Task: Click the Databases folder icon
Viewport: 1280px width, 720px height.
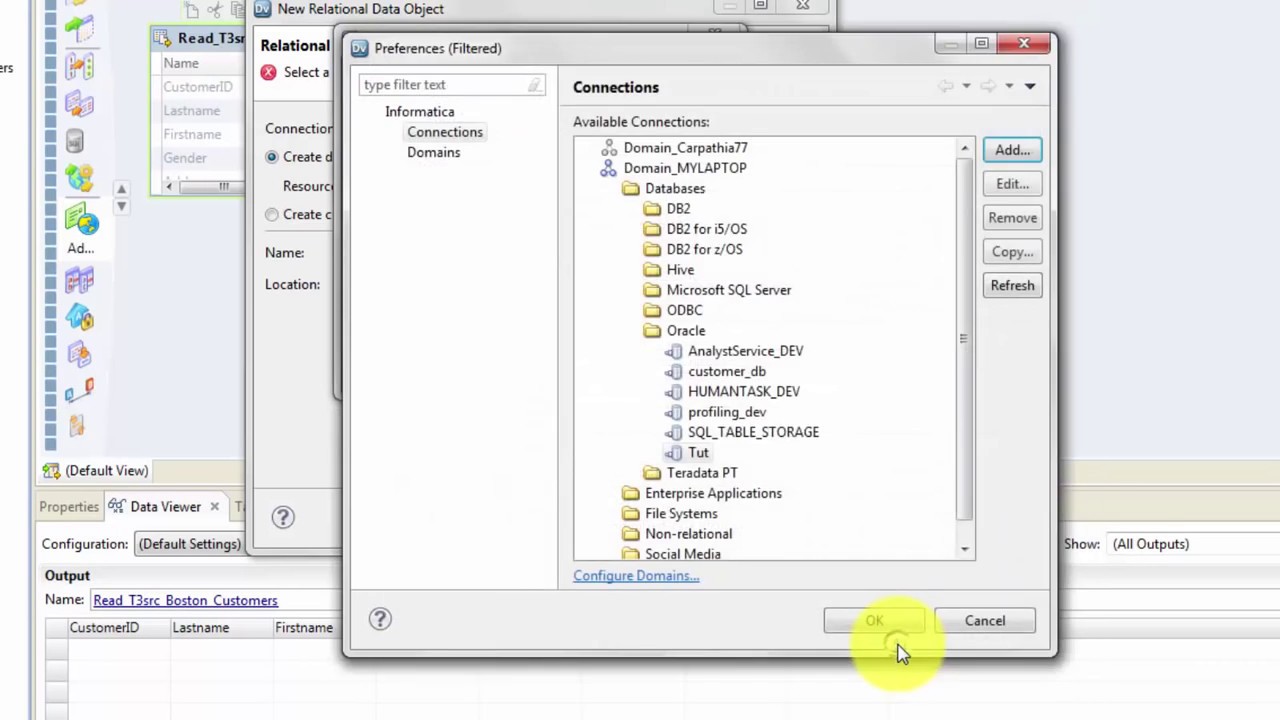Action: (630, 189)
